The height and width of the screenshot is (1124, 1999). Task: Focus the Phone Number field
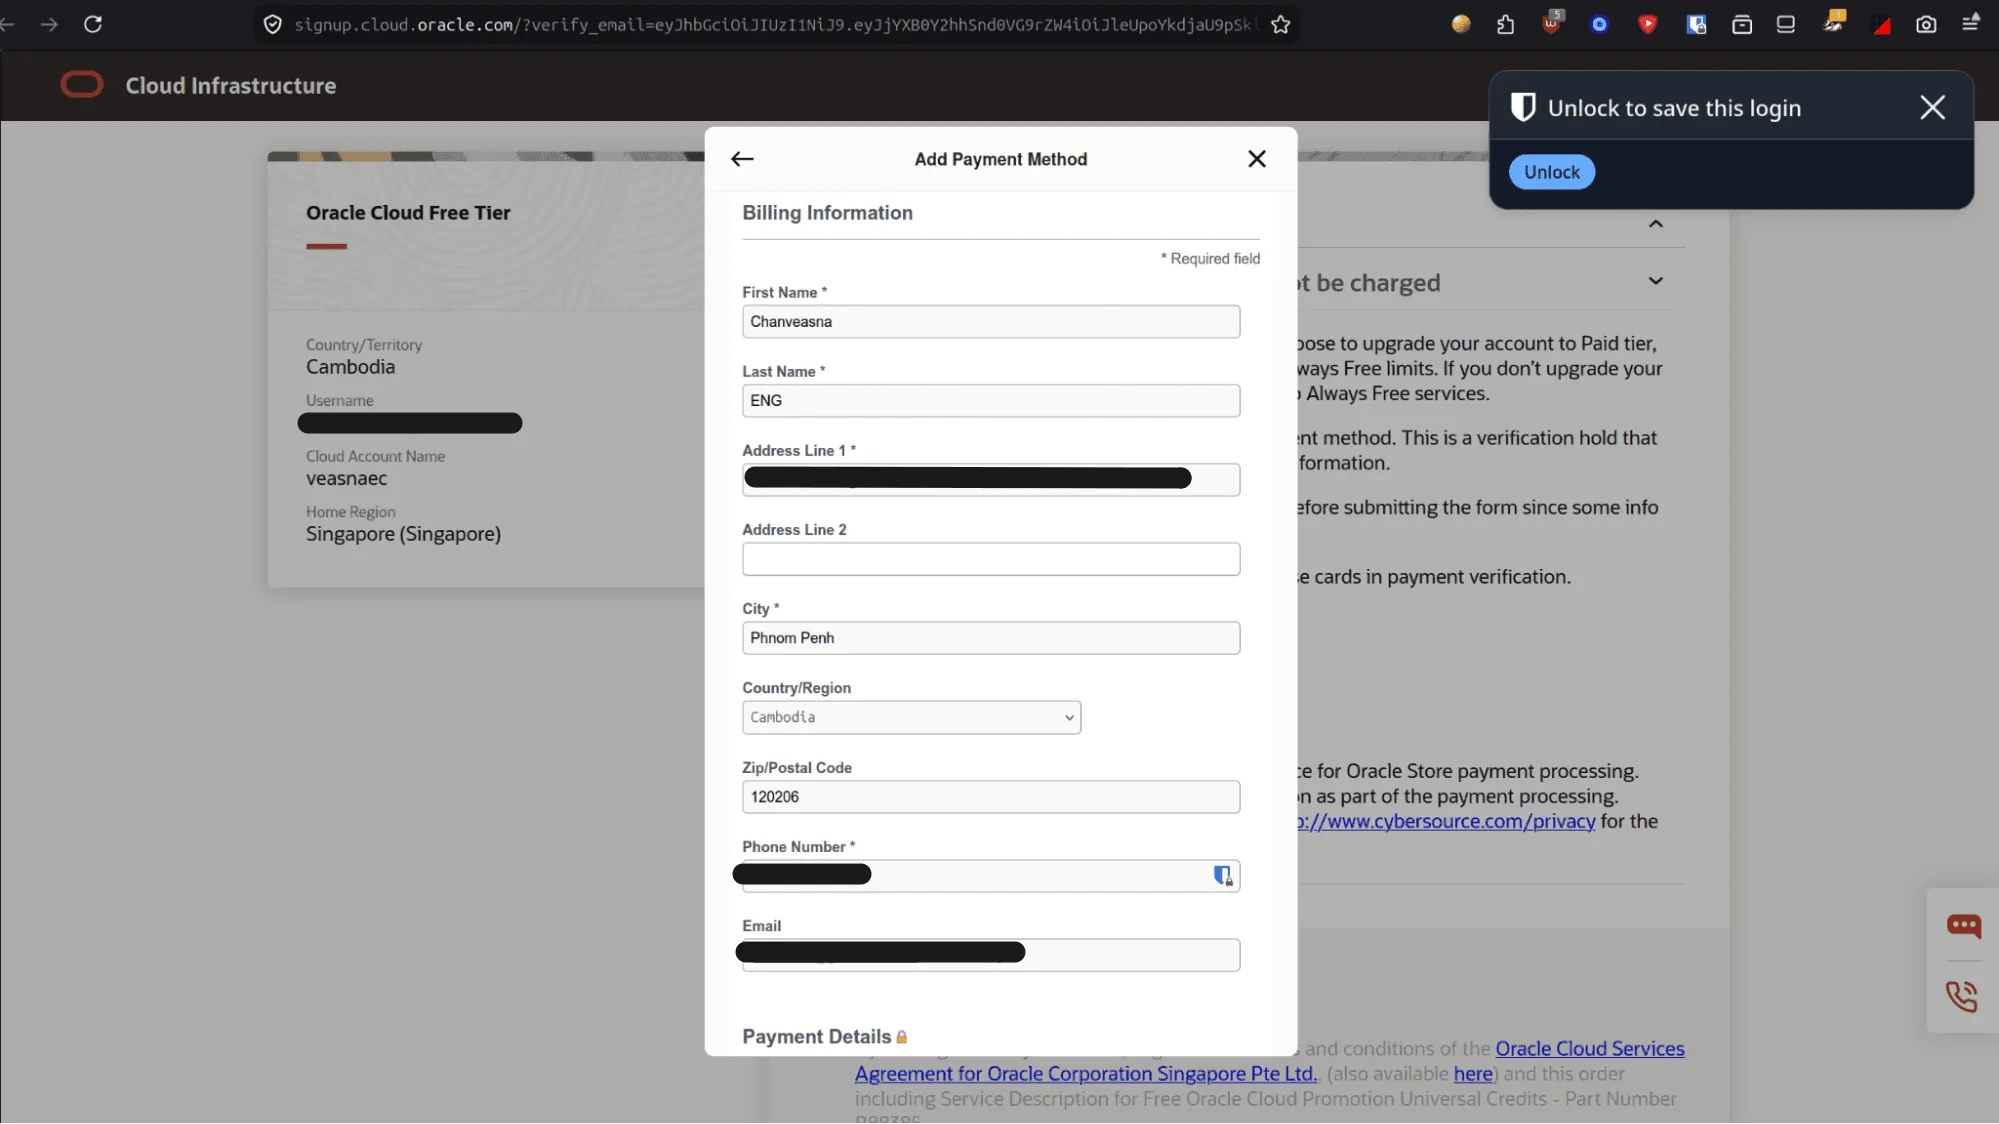click(x=991, y=876)
